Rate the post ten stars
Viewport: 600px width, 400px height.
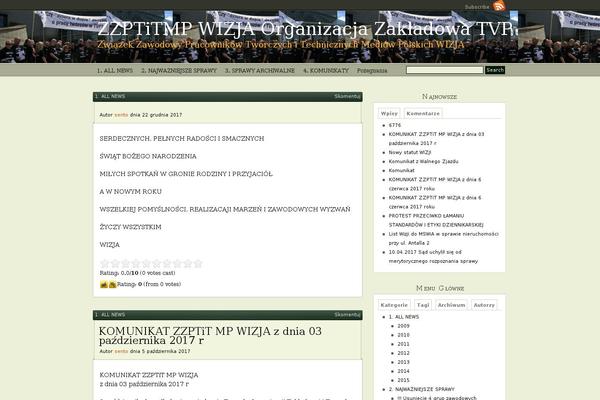(198, 263)
